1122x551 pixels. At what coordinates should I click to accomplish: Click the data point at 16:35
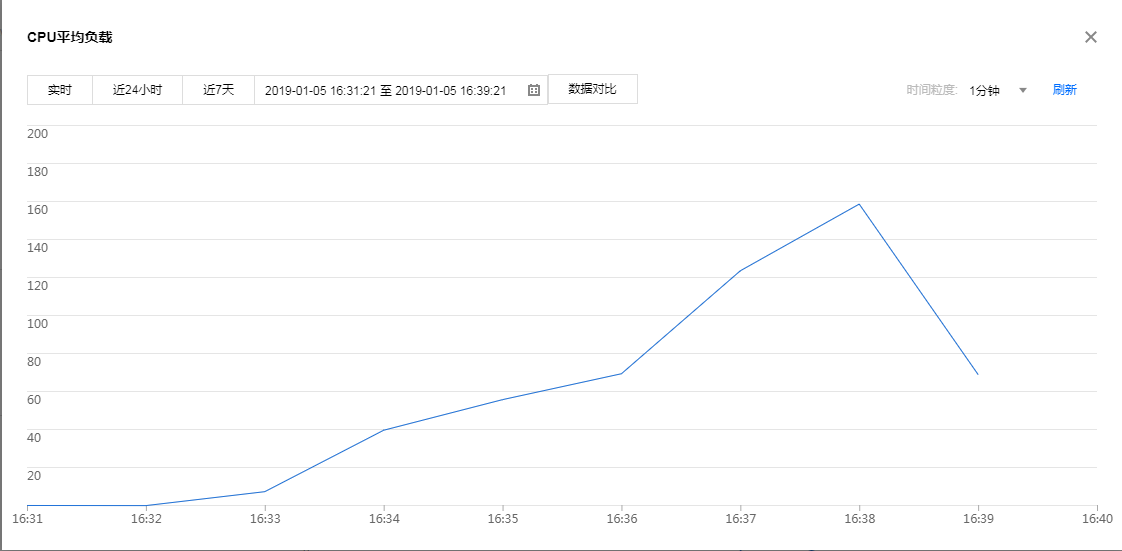coord(502,400)
